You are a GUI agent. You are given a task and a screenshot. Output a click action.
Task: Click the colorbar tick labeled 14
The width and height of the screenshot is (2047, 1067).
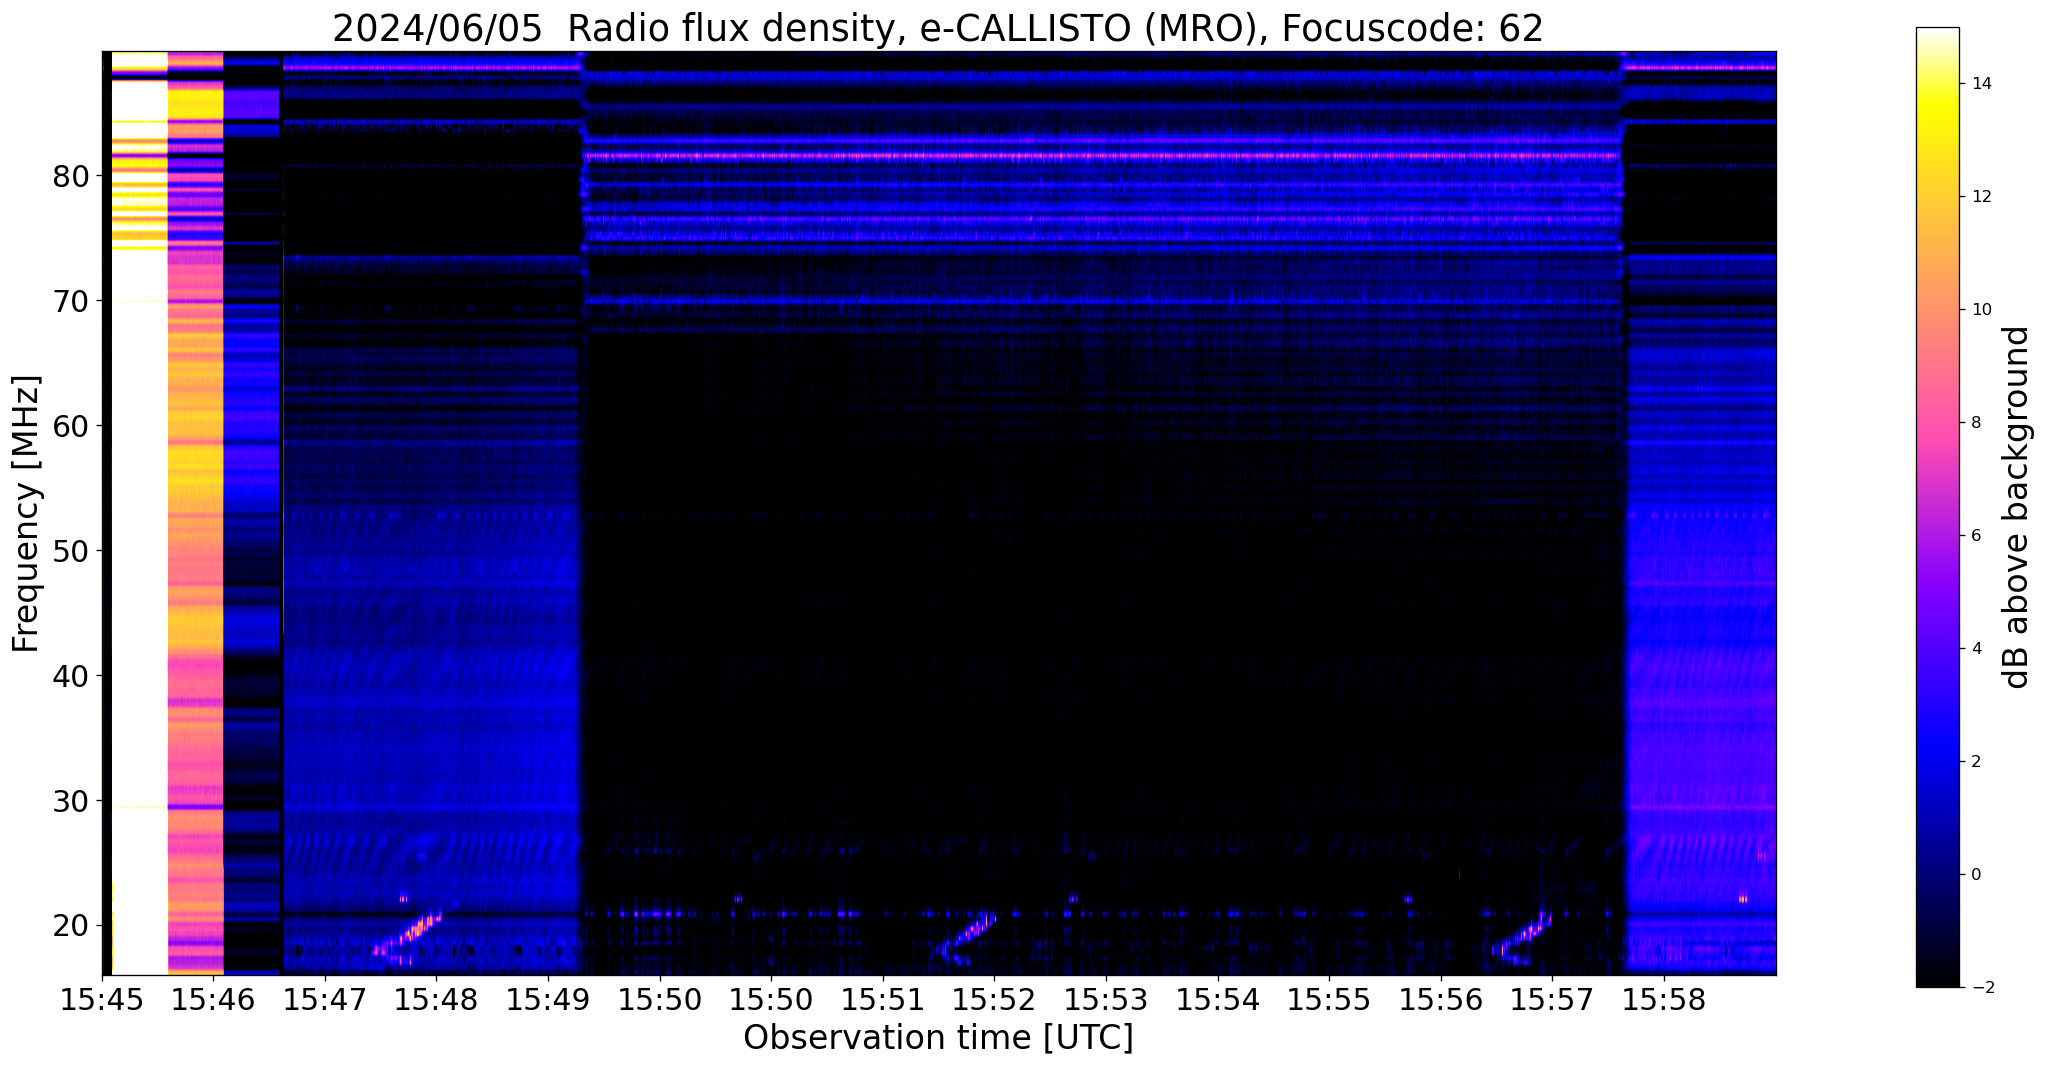(x=1980, y=84)
